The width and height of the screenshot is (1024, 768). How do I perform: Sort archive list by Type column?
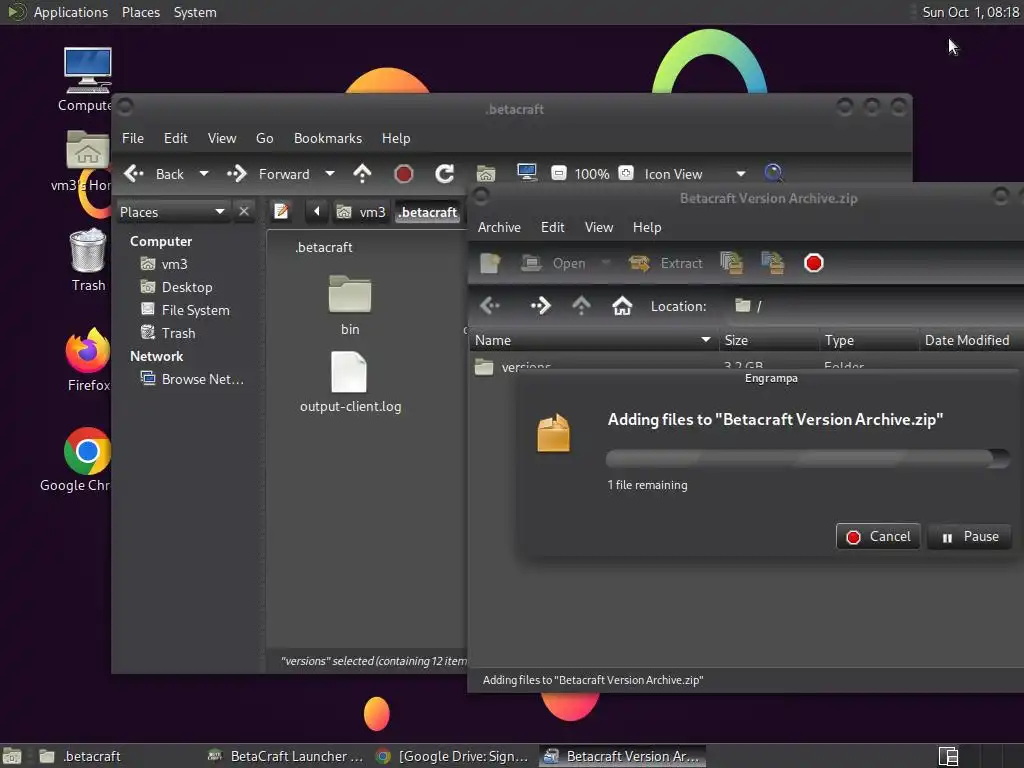869,340
